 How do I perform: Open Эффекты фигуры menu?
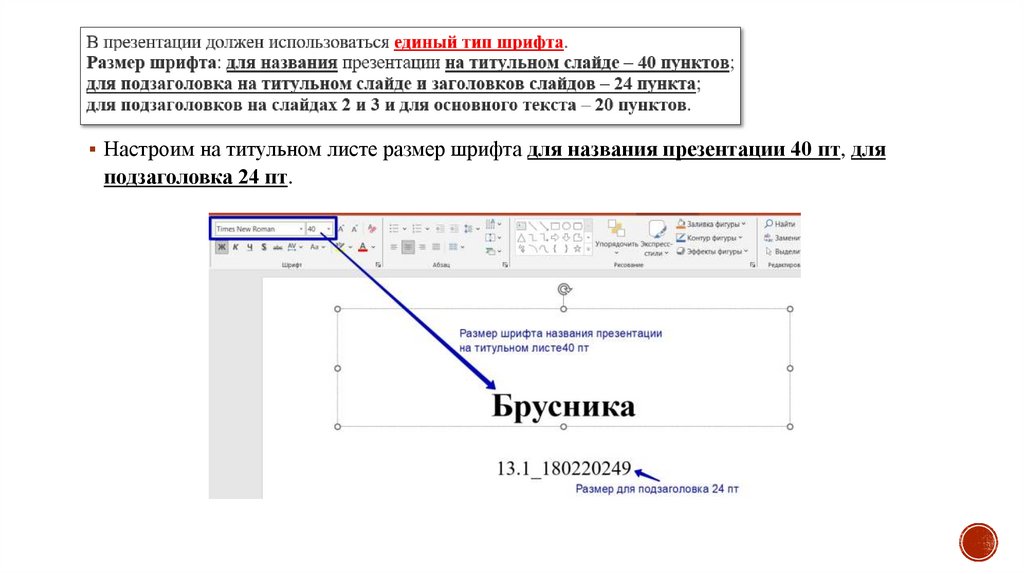pyautogui.click(x=712, y=251)
